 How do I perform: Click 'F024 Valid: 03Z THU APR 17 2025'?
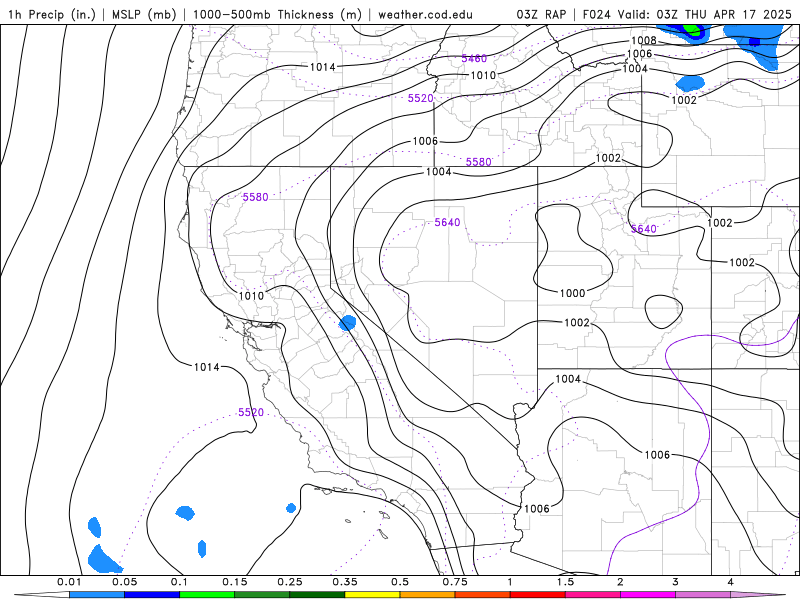(x=687, y=14)
